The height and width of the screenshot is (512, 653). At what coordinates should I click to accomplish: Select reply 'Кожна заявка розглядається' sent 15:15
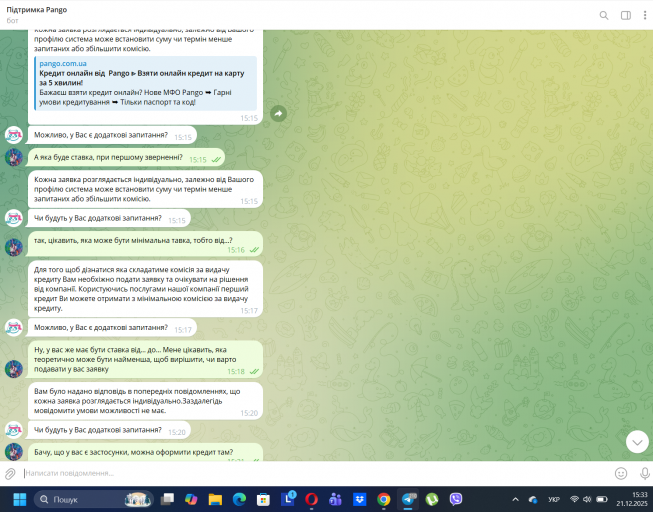(x=145, y=189)
